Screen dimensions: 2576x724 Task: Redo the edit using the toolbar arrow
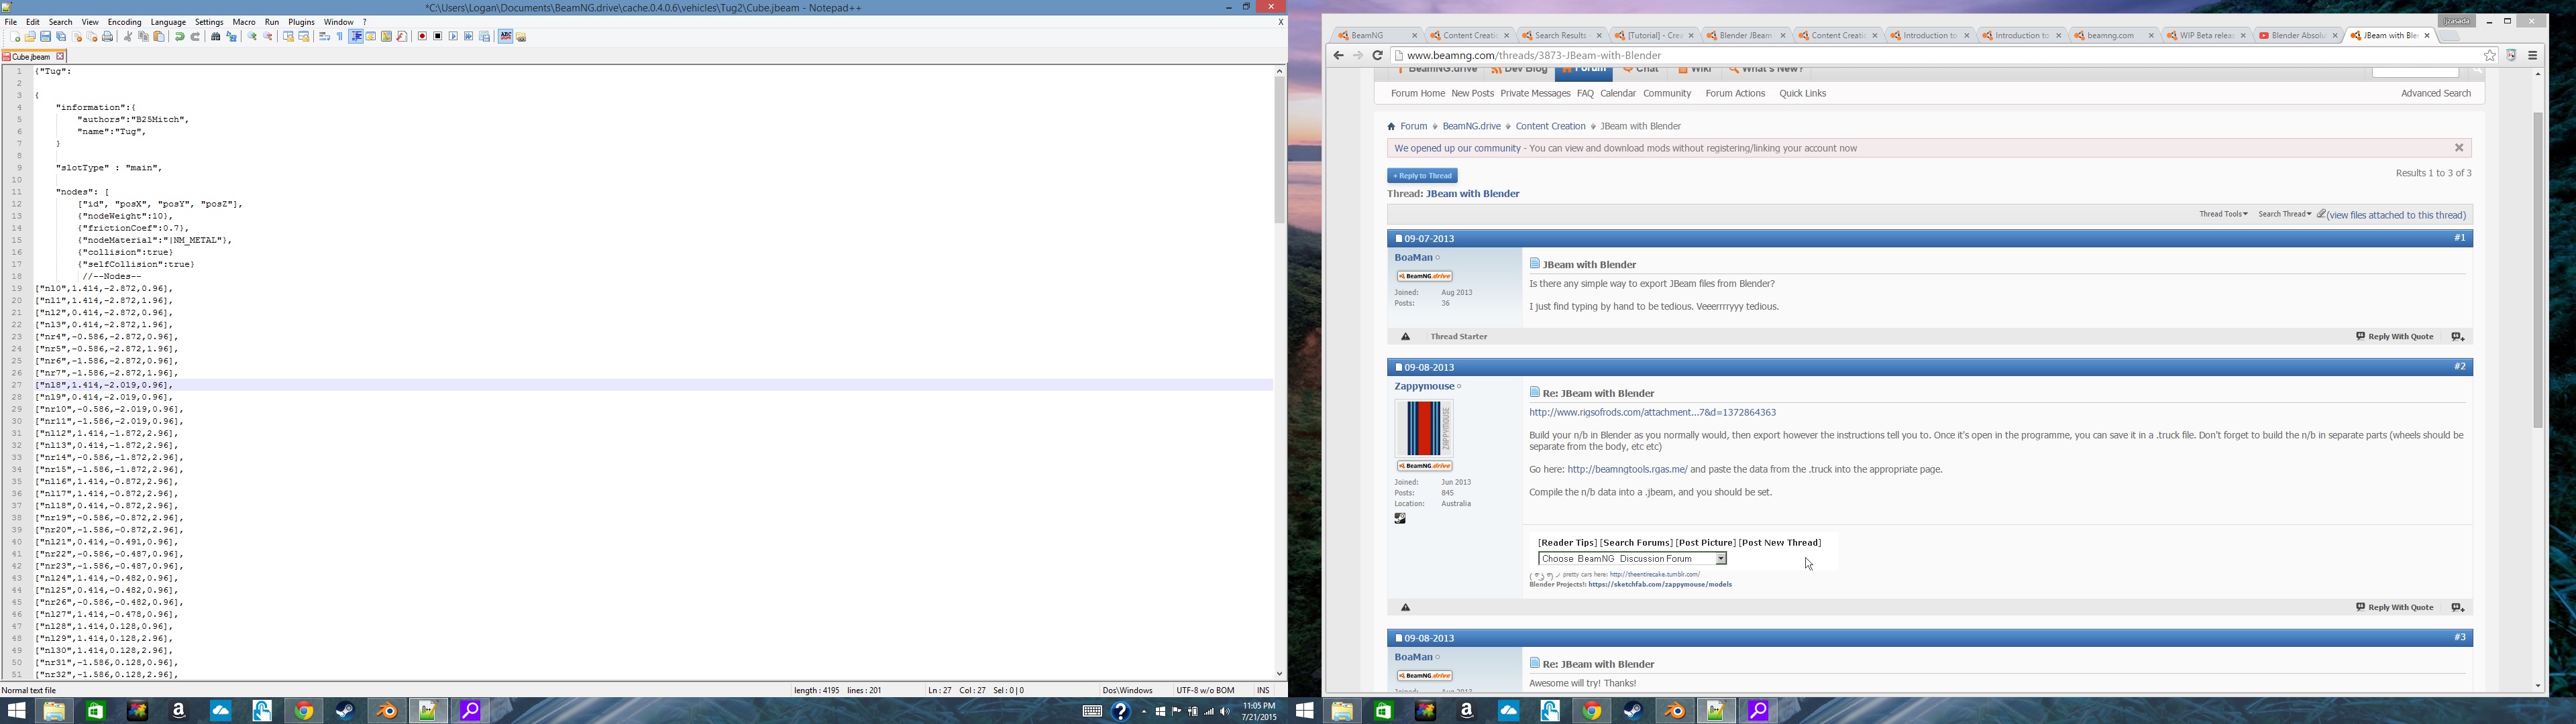pos(196,37)
